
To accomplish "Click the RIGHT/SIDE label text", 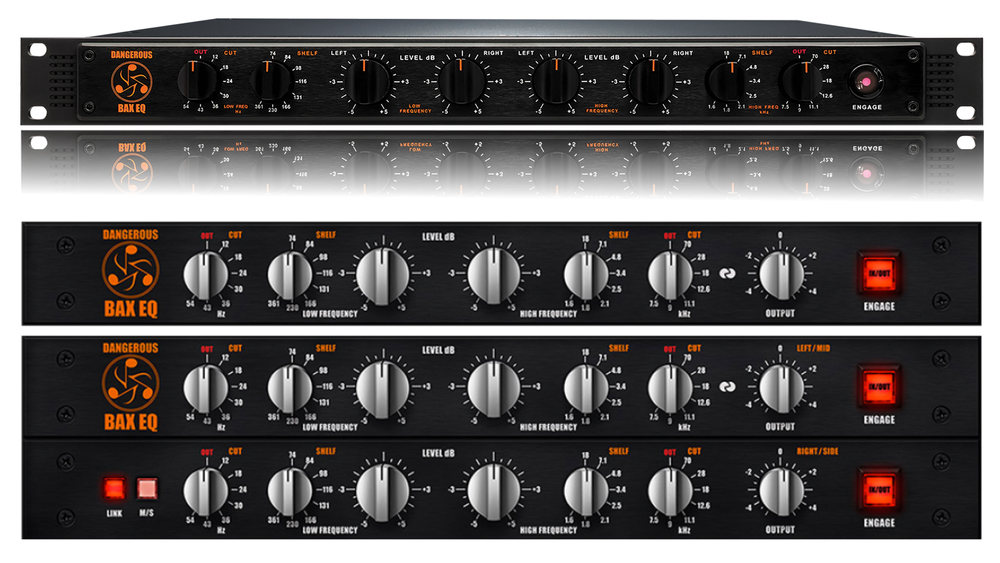I will click(817, 451).
